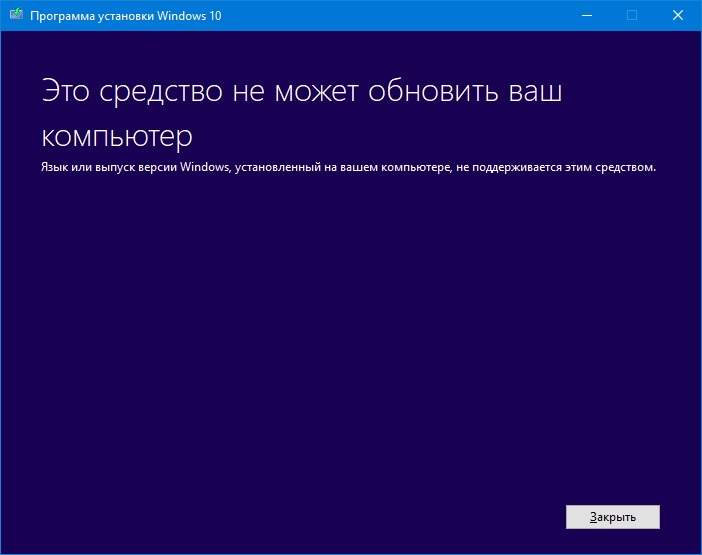This screenshot has height=555, width=702.
Task: Click the message starting Язык или выпуск версии
Action: [348, 167]
